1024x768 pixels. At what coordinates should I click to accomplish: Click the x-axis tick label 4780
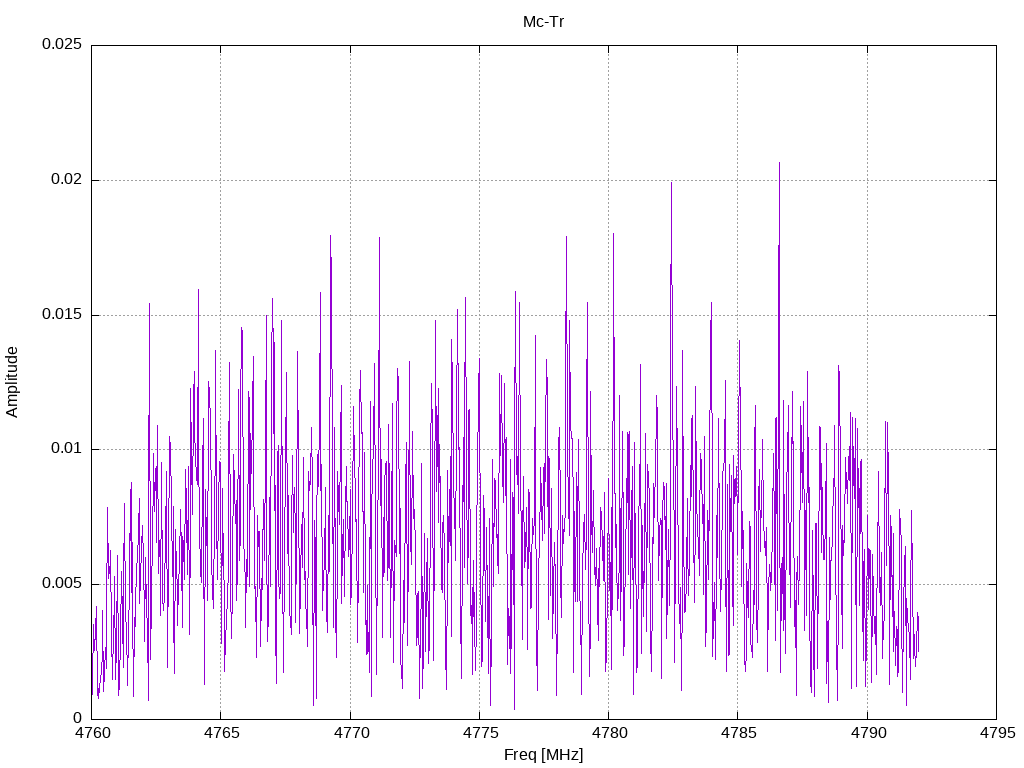(x=609, y=733)
